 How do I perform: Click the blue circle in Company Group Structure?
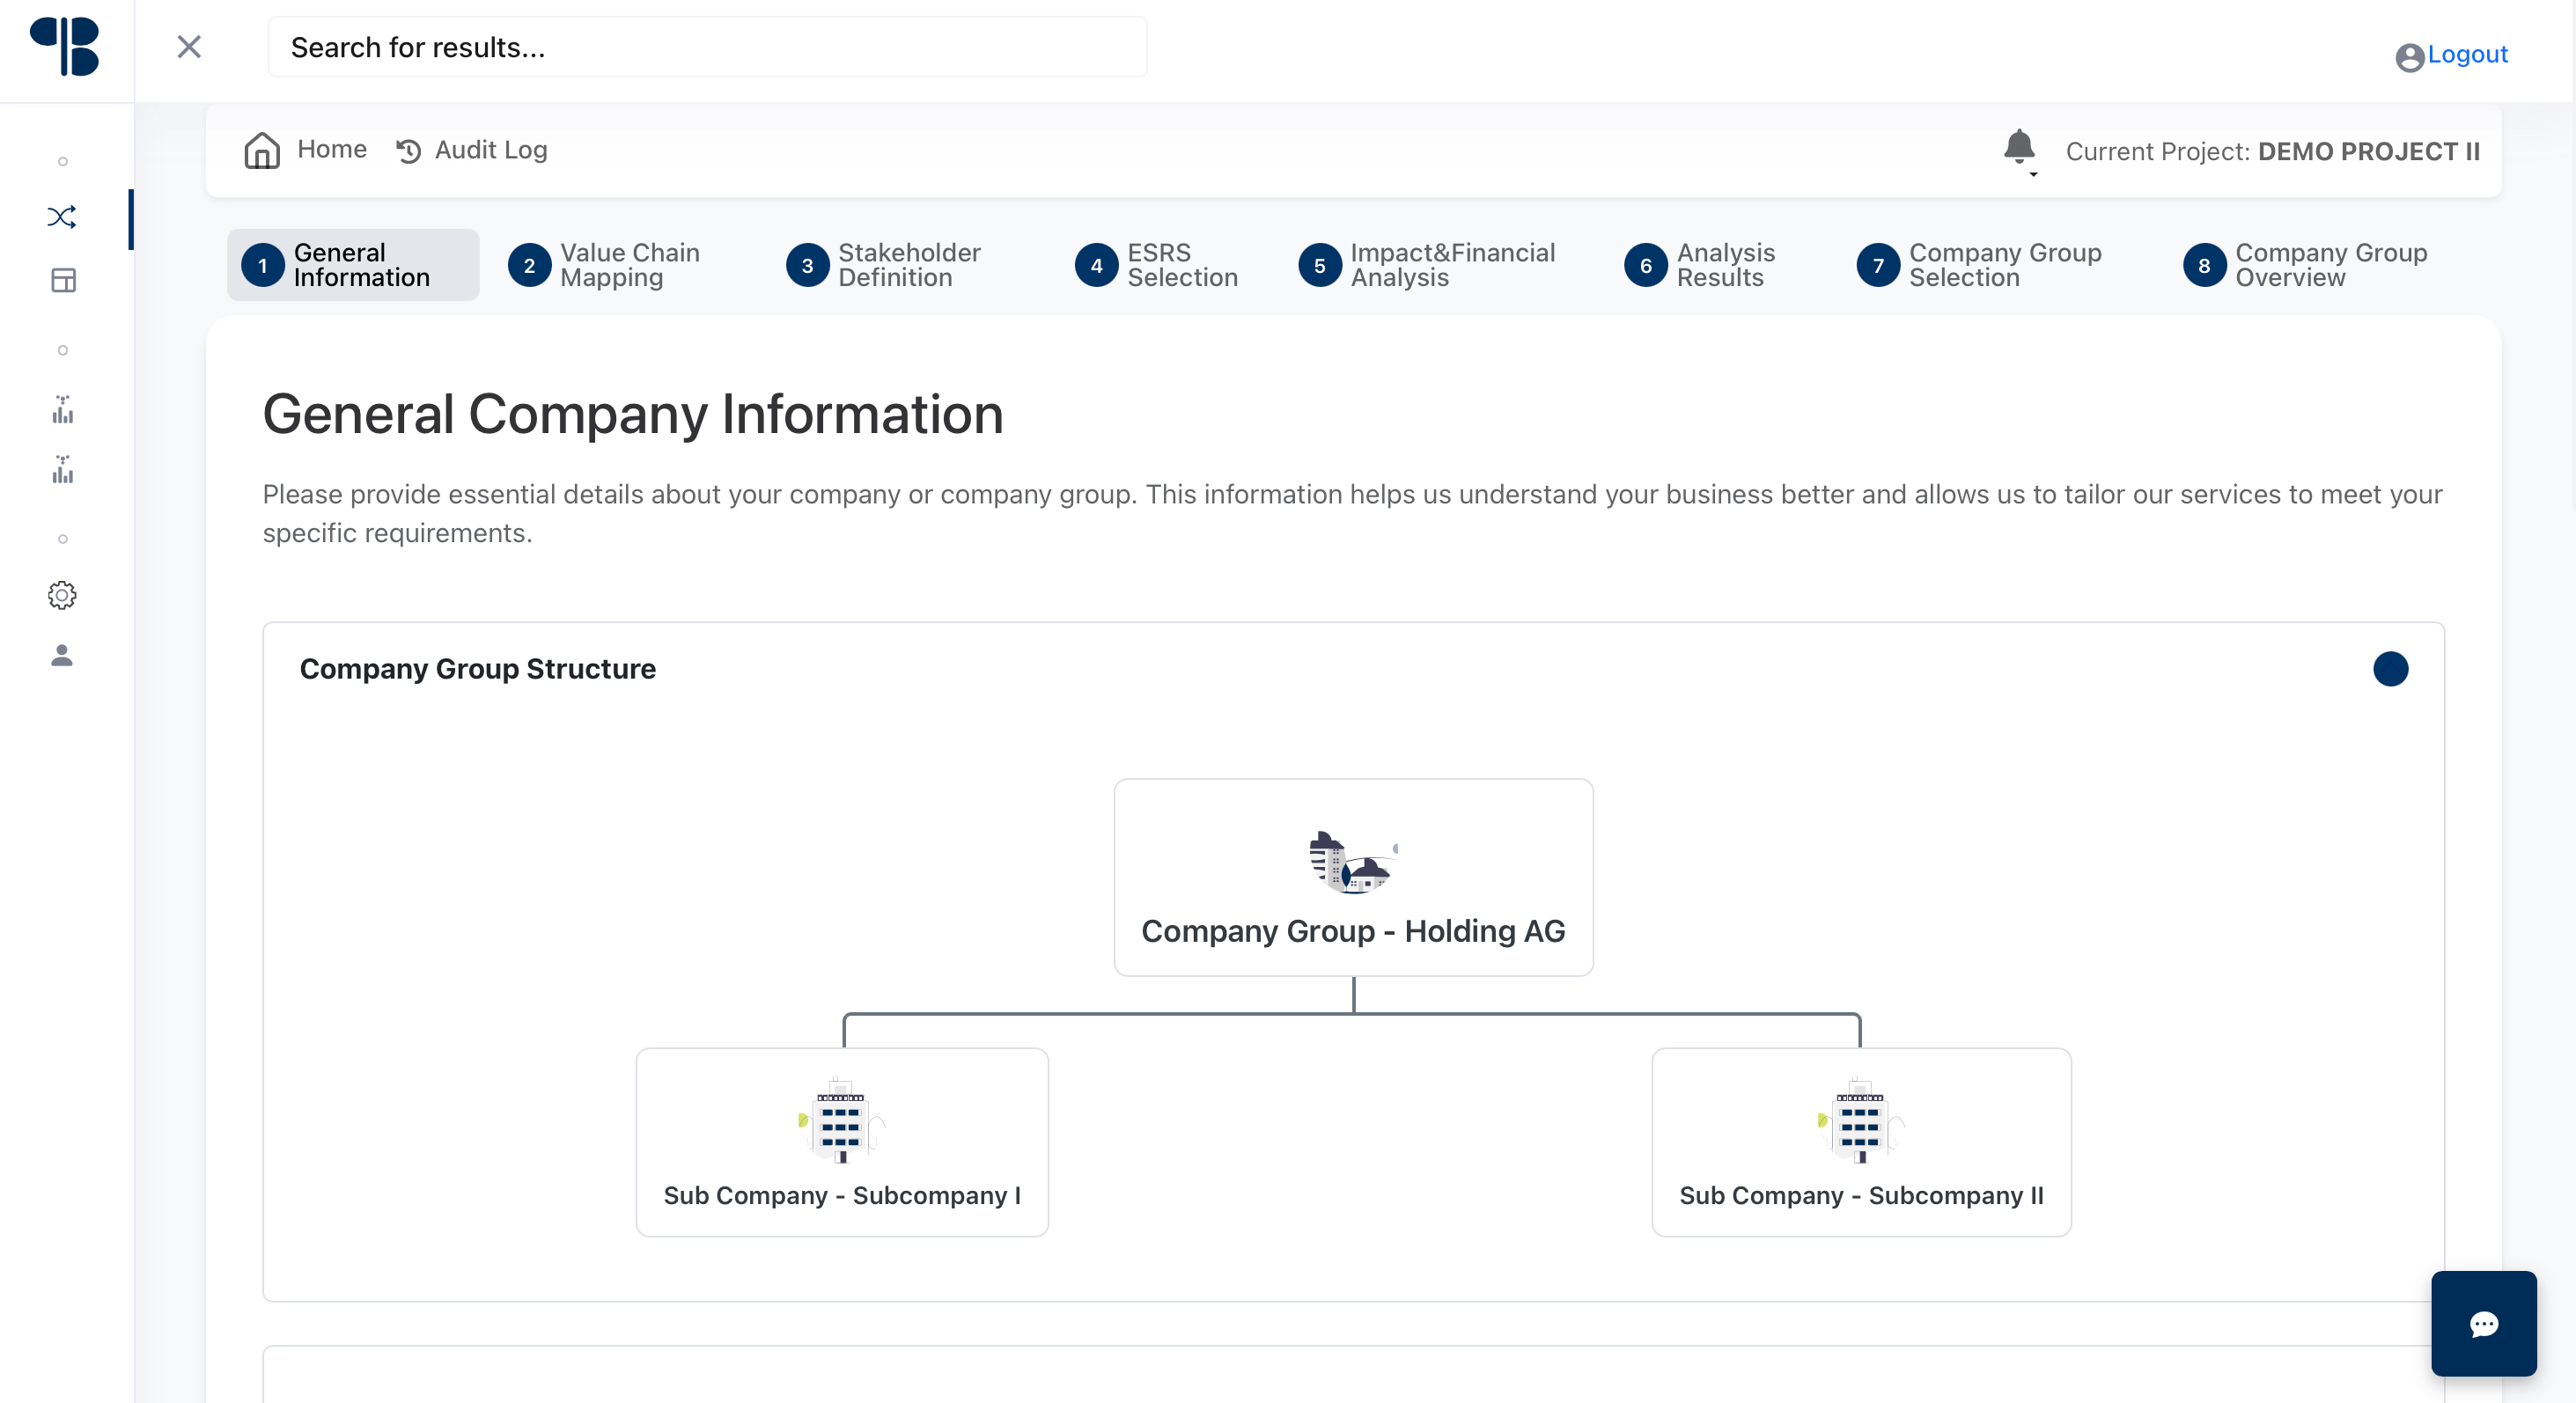pos(2390,669)
